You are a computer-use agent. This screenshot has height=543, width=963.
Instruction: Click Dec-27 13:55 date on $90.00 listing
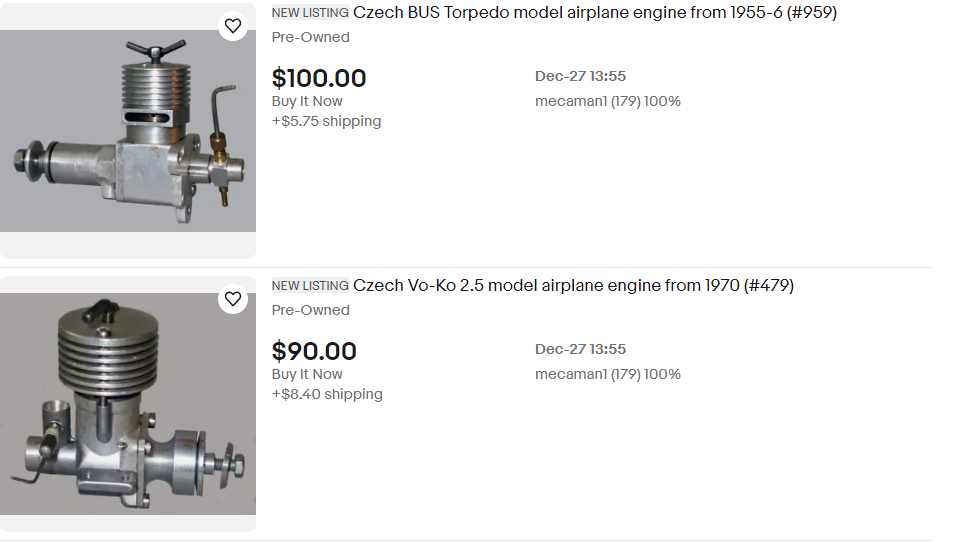click(x=580, y=349)
